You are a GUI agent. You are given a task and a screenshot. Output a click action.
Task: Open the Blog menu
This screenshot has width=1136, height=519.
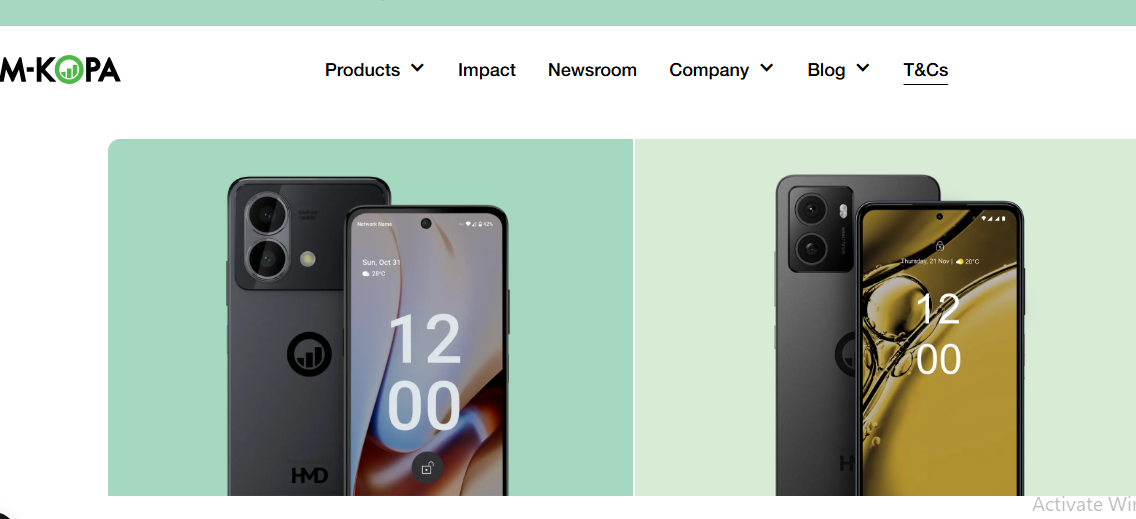[x=826, y=70]
